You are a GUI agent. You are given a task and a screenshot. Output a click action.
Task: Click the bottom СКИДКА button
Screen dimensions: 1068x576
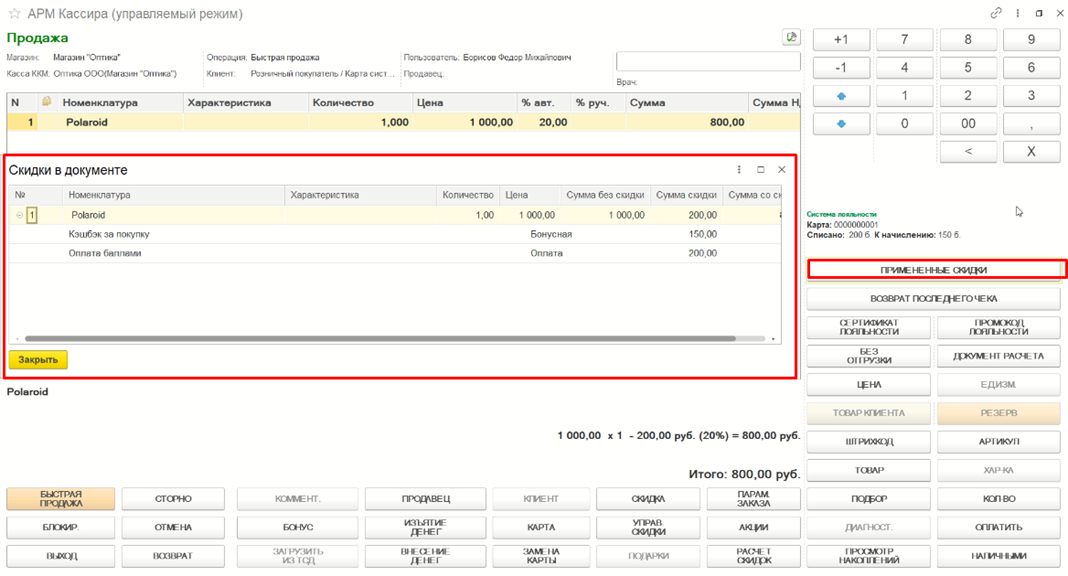[648, 498]
